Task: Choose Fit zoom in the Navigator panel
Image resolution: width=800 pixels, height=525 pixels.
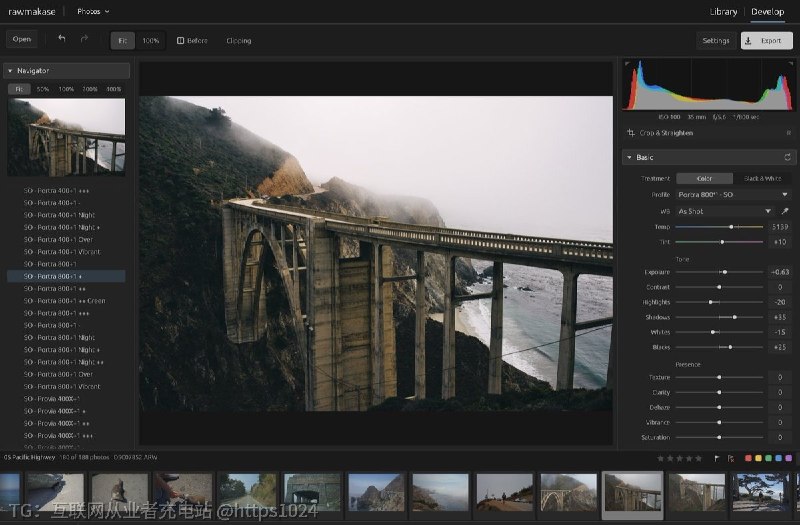Action: (19, 89)
